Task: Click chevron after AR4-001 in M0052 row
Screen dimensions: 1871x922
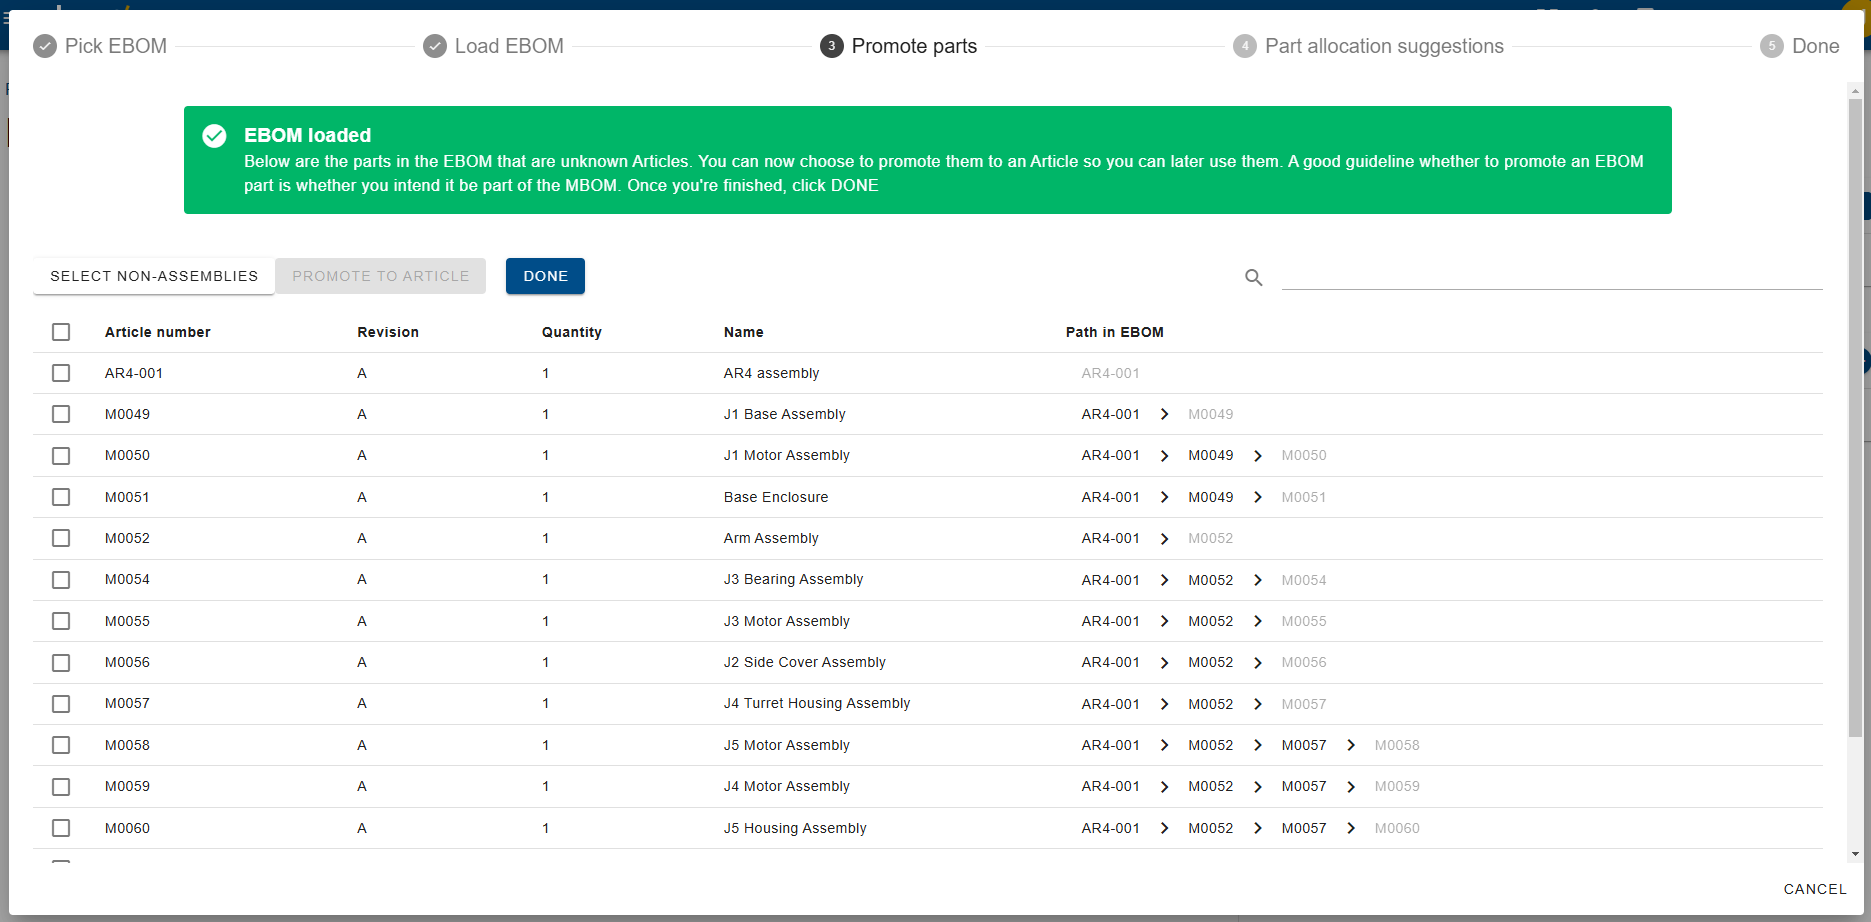Action: point(1164,539)
